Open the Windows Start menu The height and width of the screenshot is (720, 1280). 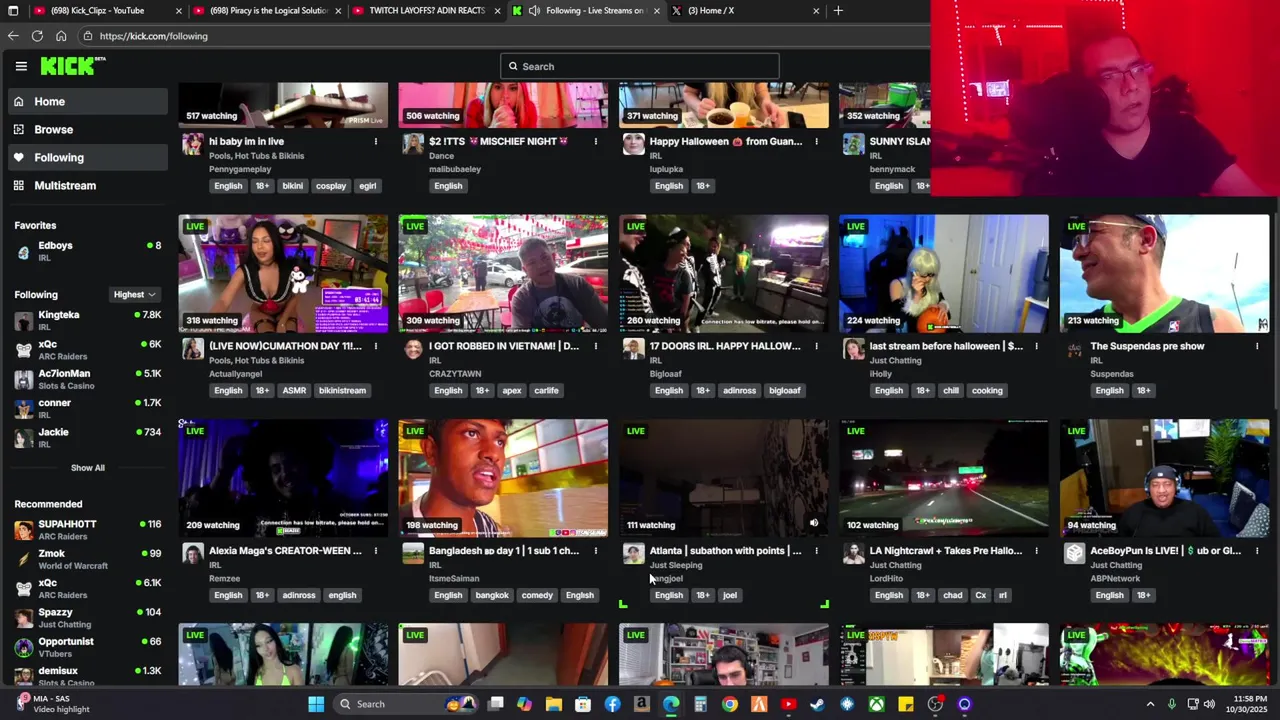(316, 704)
